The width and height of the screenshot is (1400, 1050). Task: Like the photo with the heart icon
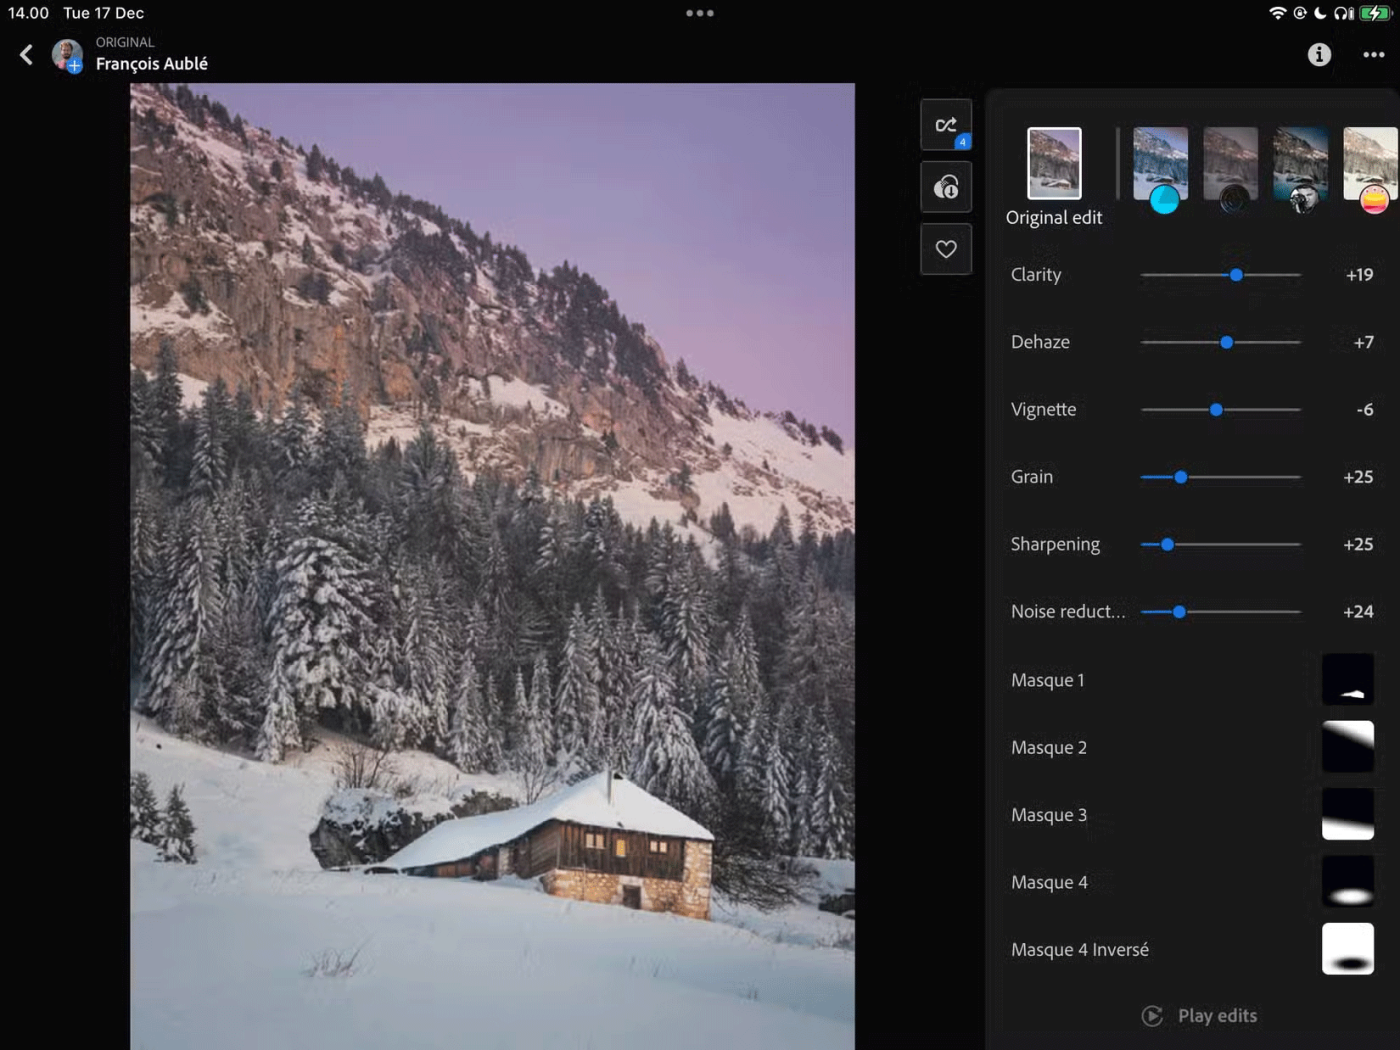click(x=945, y=249)
